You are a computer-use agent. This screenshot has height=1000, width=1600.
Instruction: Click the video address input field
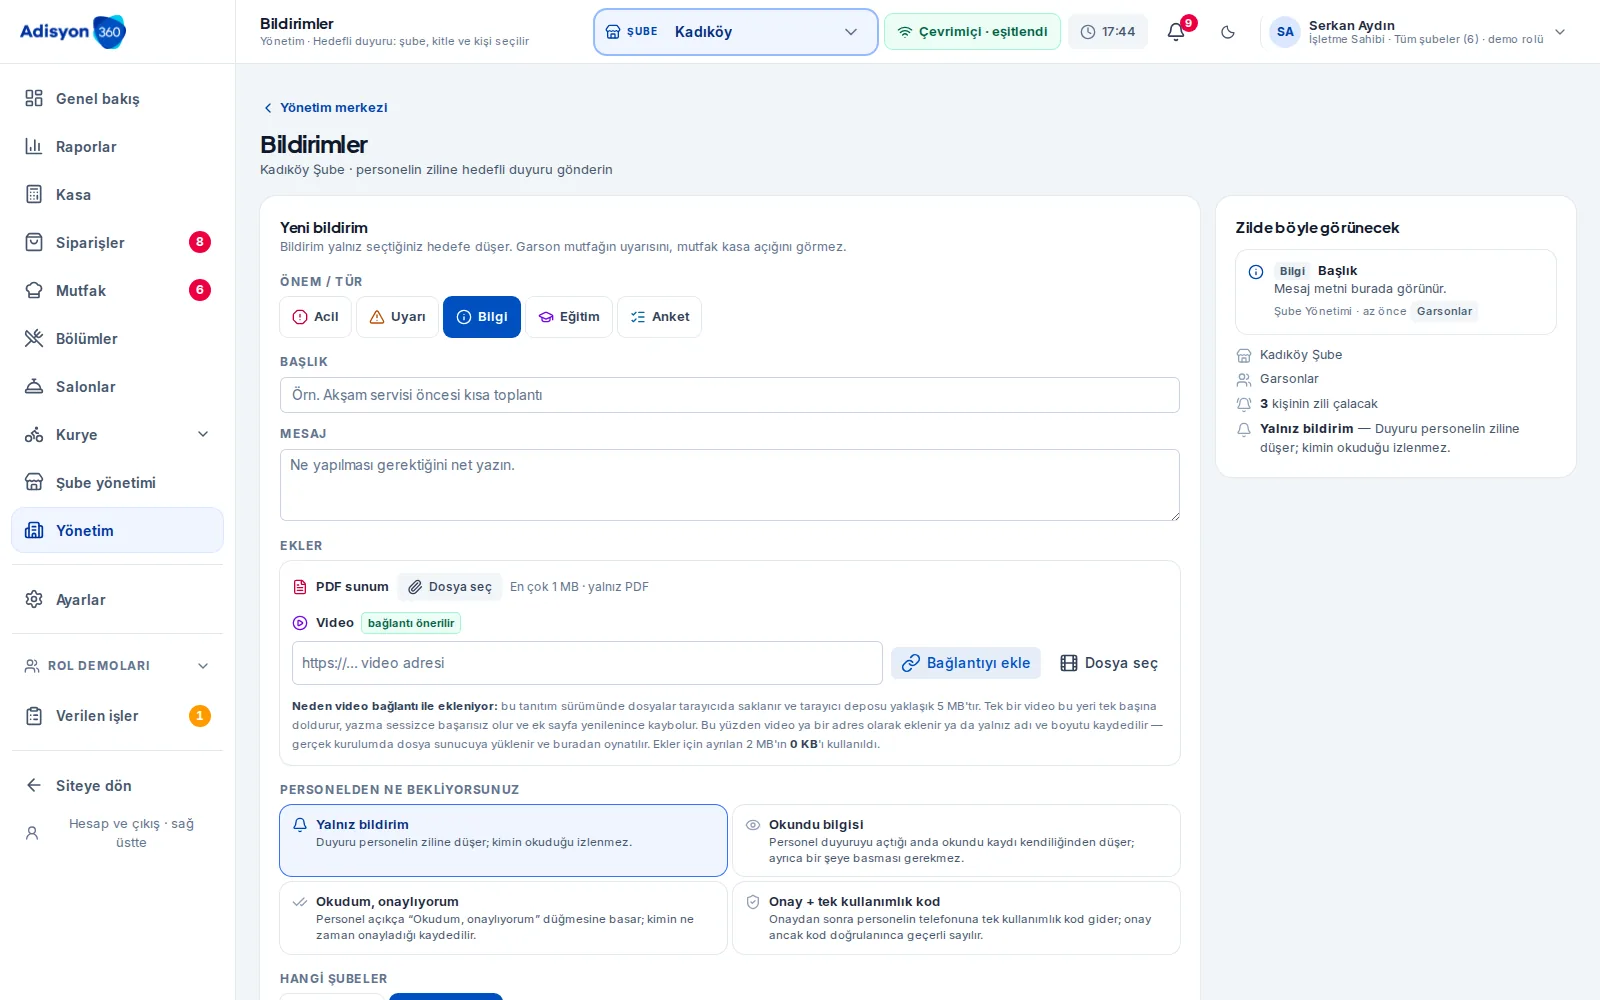(587, 663)
